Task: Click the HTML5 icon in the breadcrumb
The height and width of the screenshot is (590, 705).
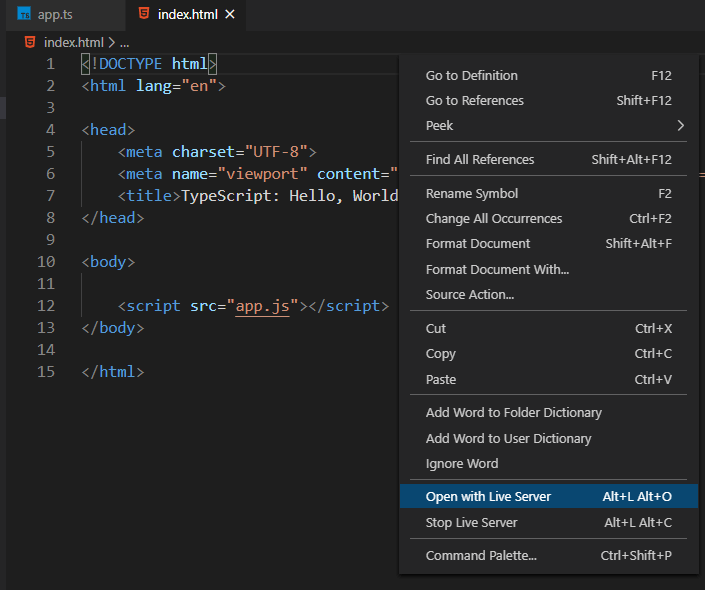Action: pos(30,42)
